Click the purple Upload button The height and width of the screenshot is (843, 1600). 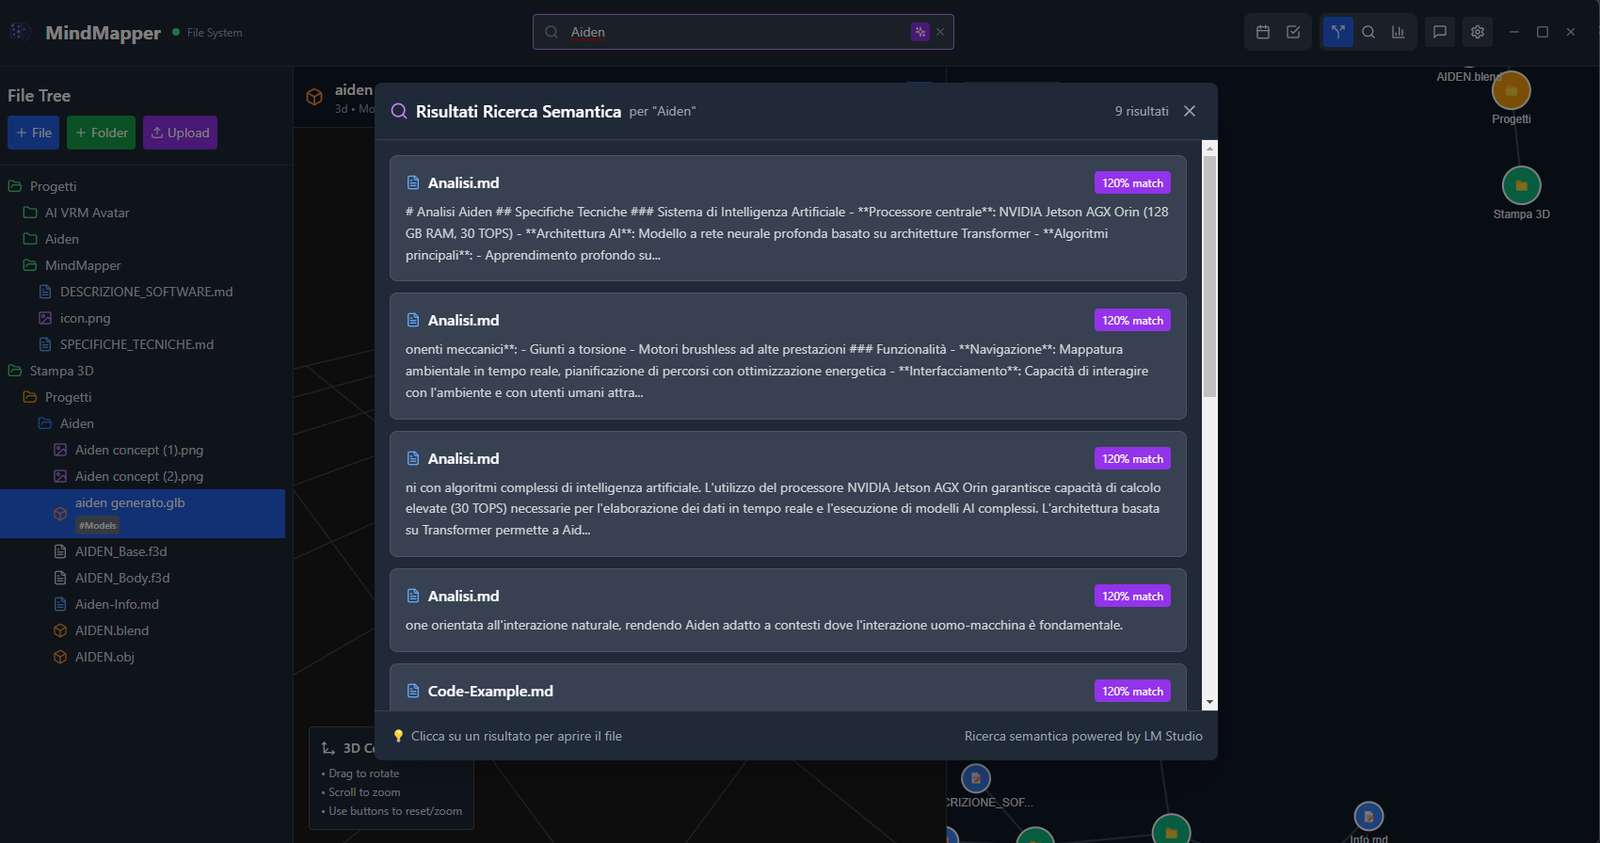click(x=180, y=133)
